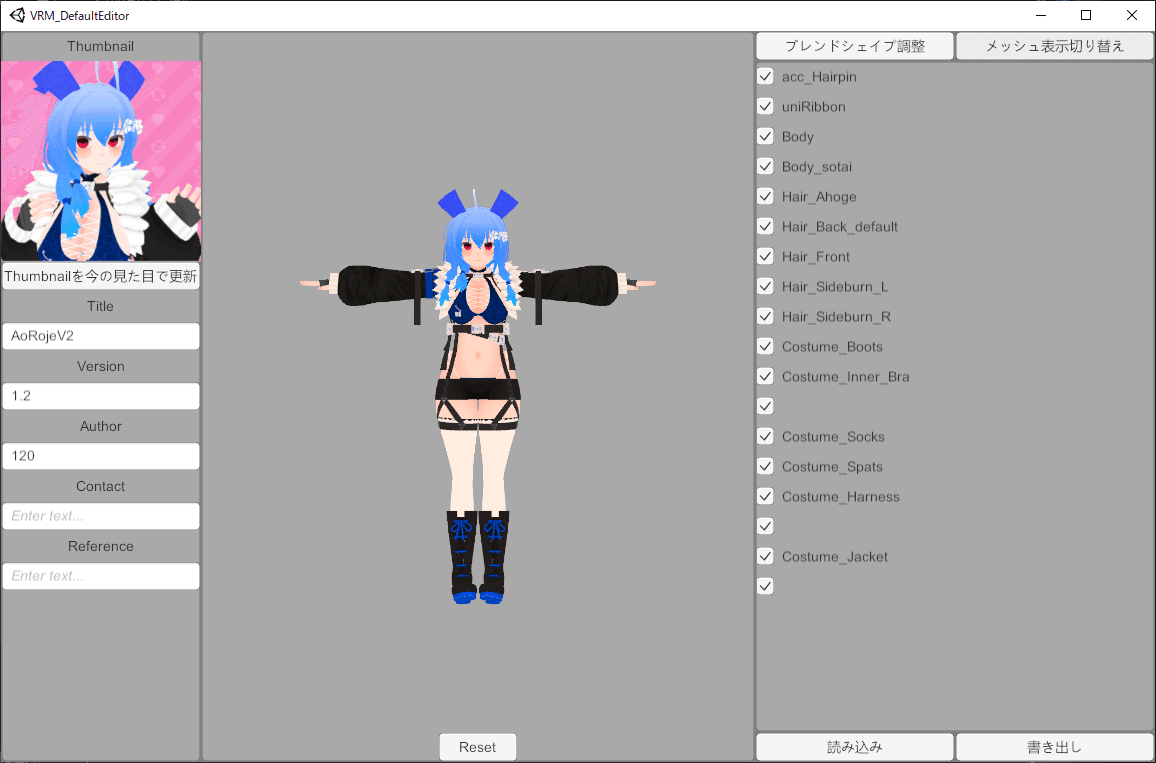Toggle Hair_Back_default checkbox
The width and height of the screenshot is (1156, 763).
765,226
